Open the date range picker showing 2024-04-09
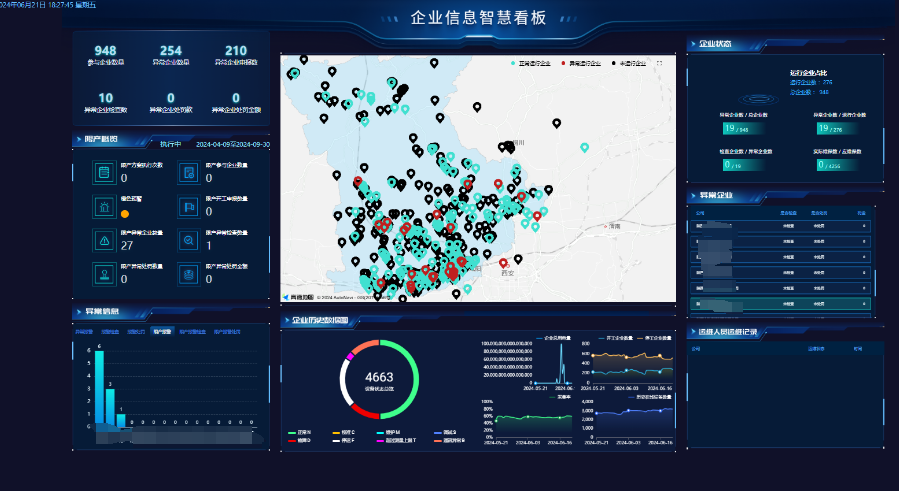 (232, 144)
